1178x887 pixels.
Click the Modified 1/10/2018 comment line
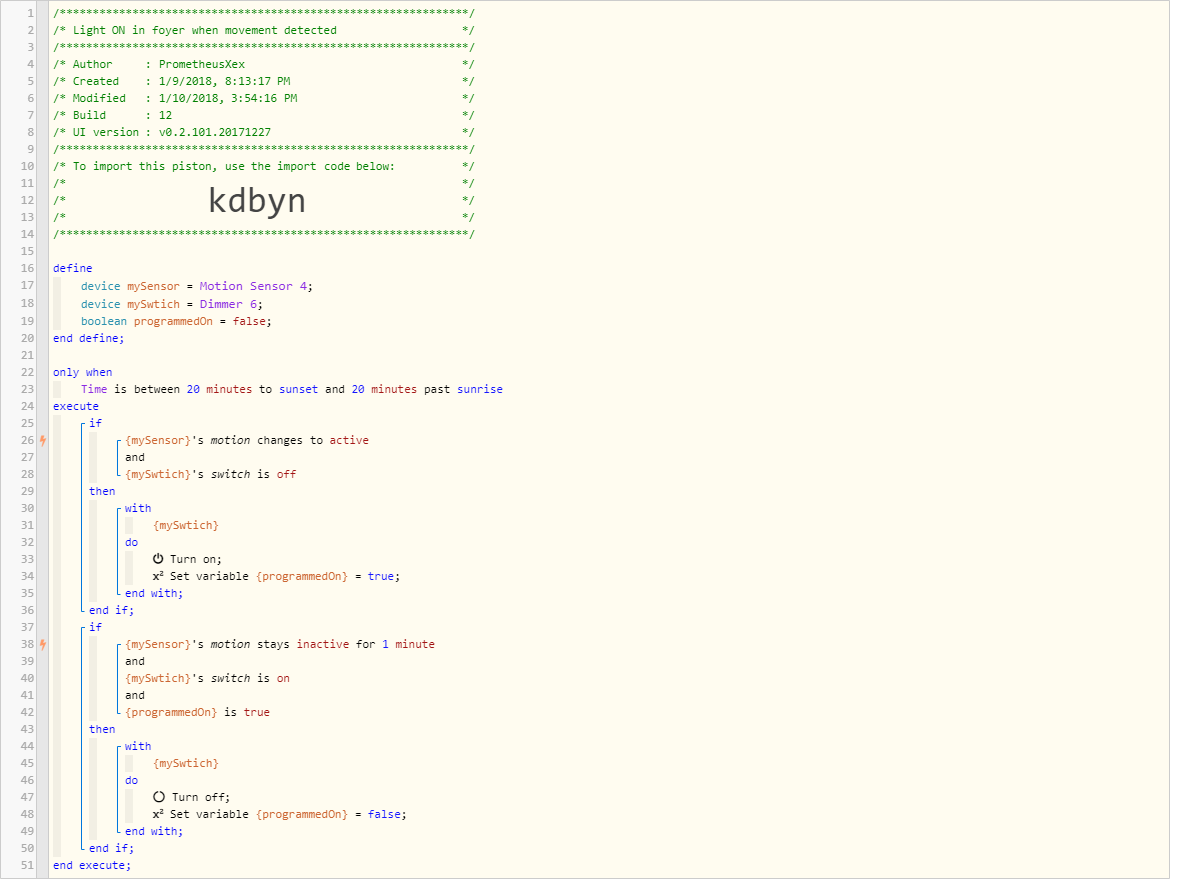pyautogui.click(x=264, y=98)
